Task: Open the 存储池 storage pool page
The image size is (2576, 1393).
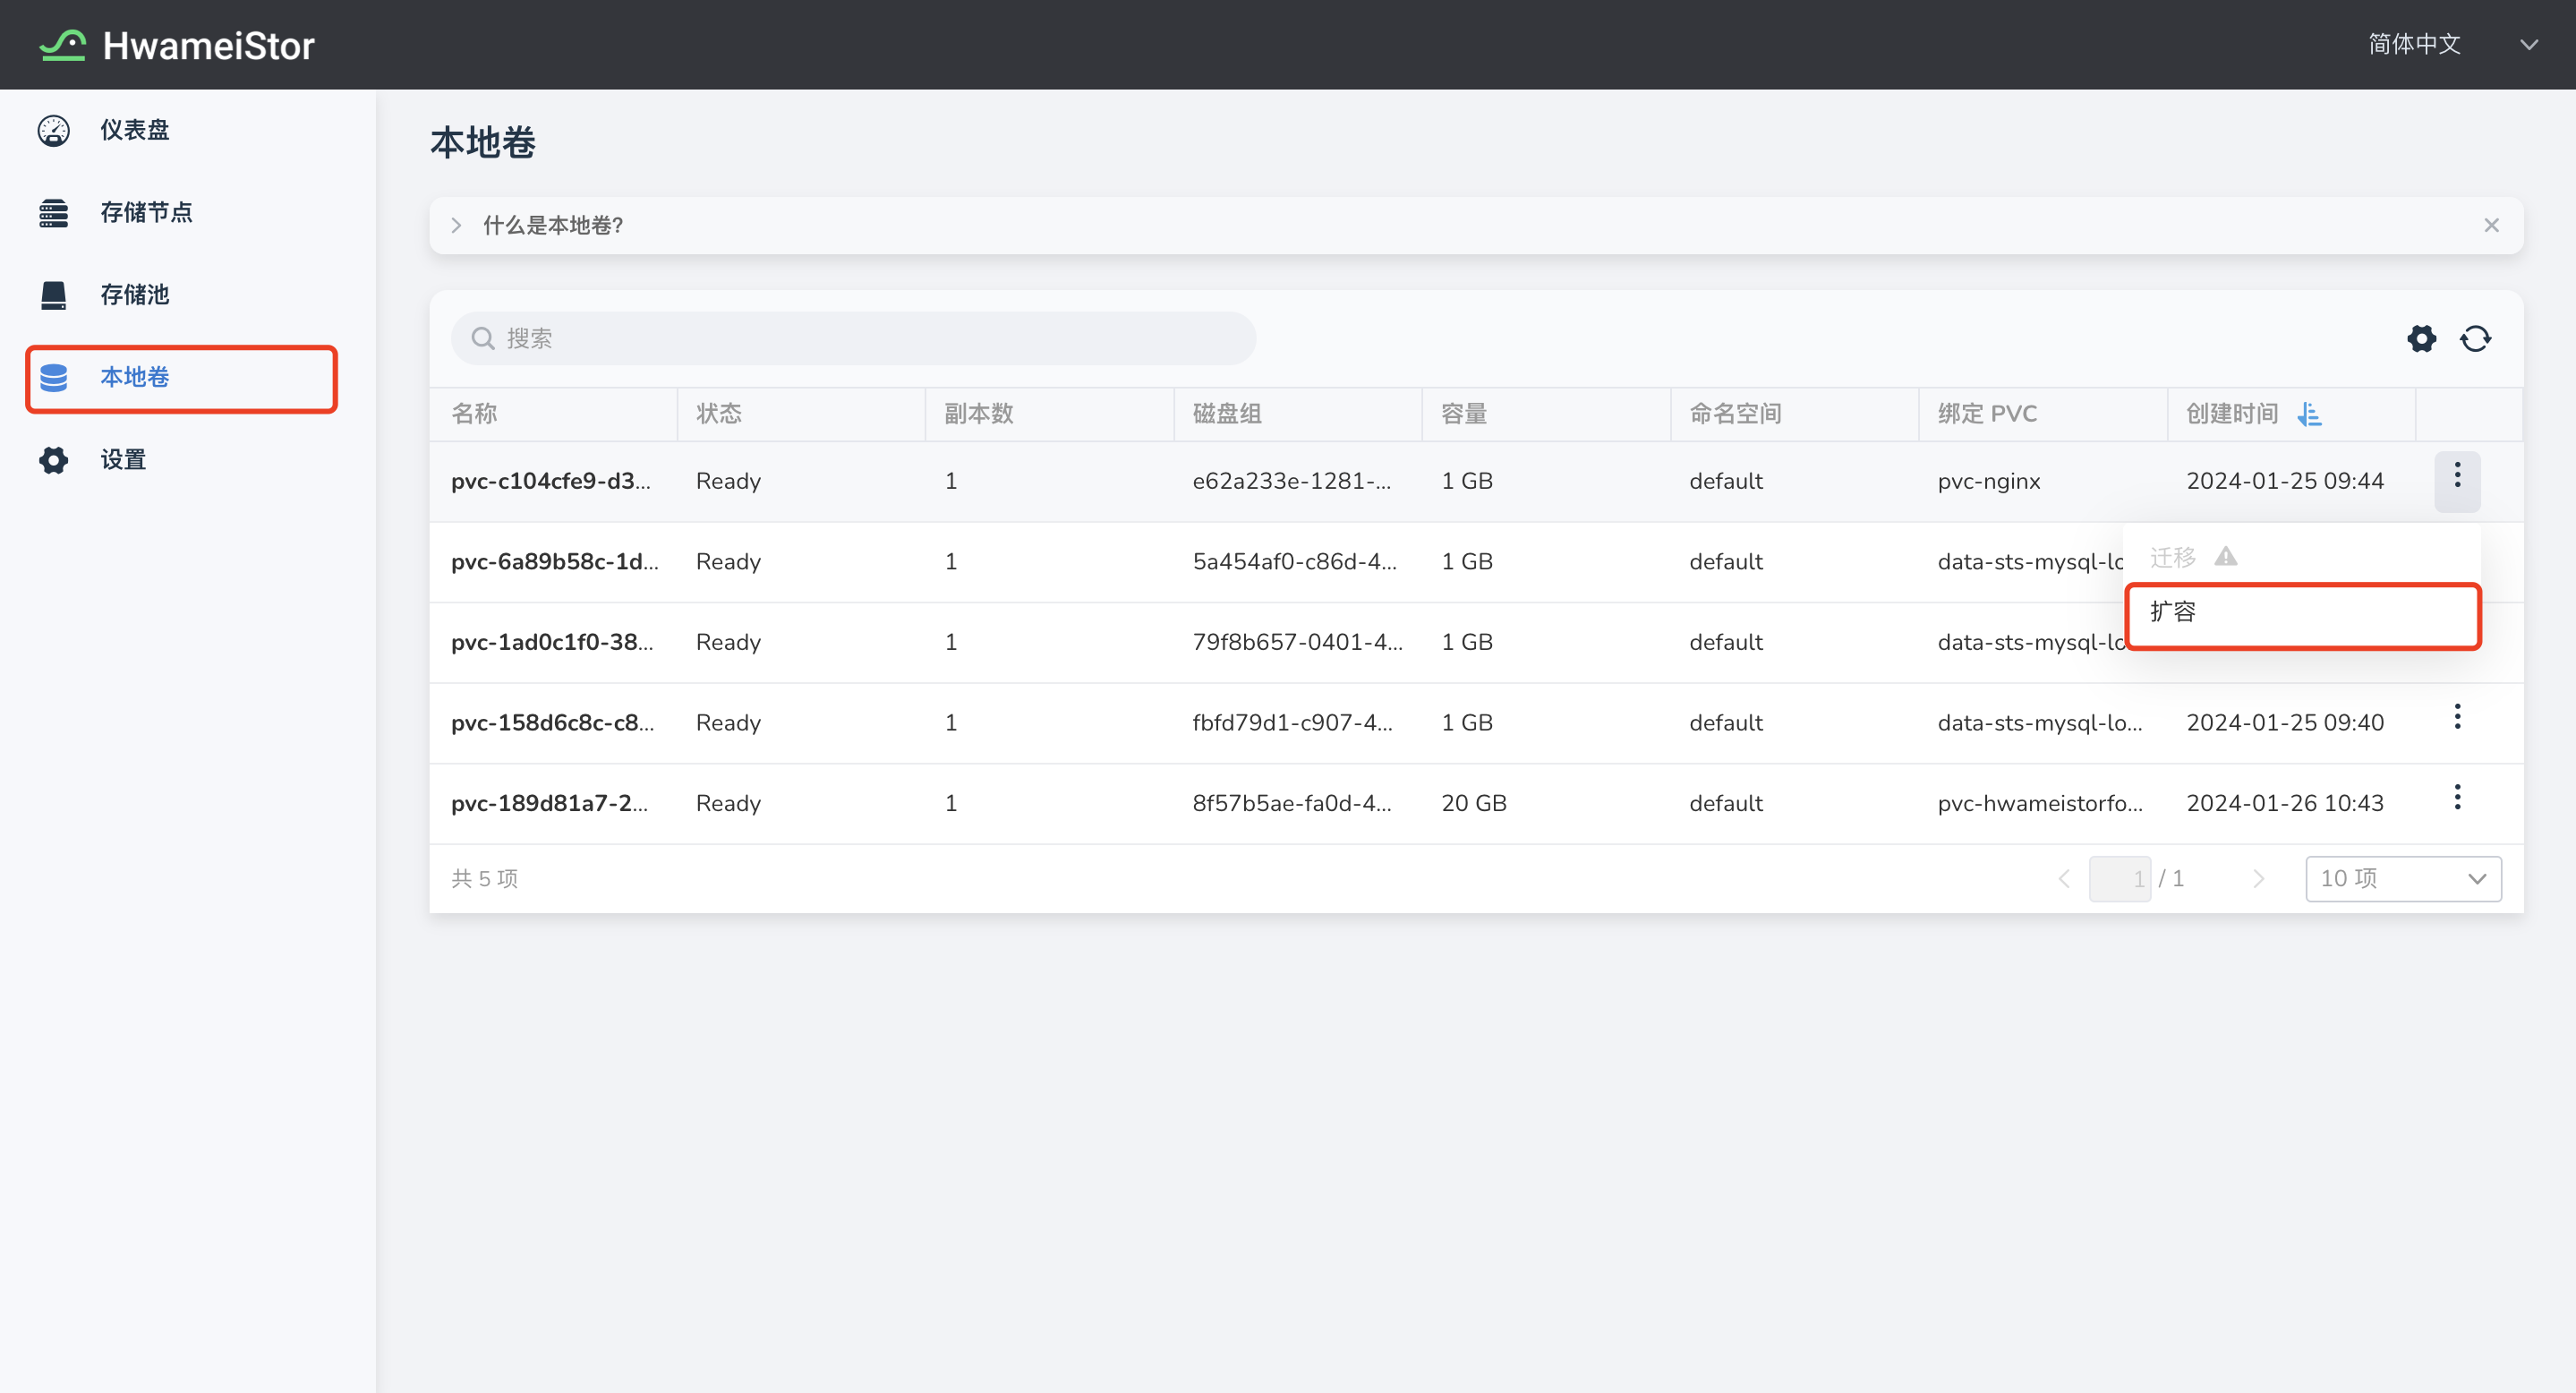Action: [x=134, y=295]
